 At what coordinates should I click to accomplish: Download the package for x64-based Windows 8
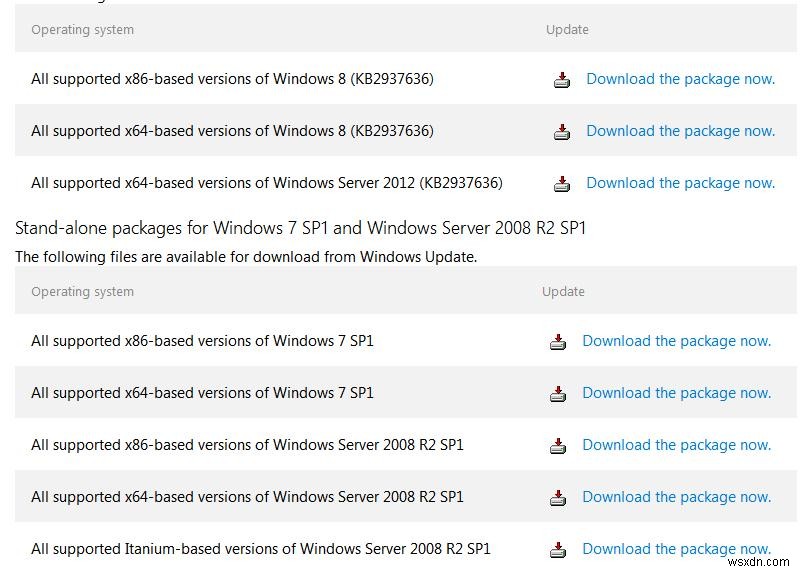coord(680,131)
